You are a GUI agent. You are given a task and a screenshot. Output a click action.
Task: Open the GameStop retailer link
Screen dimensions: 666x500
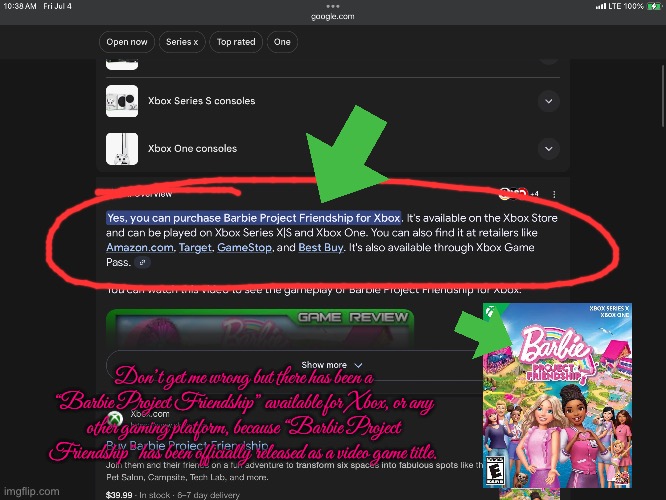[x=244, y=247]
